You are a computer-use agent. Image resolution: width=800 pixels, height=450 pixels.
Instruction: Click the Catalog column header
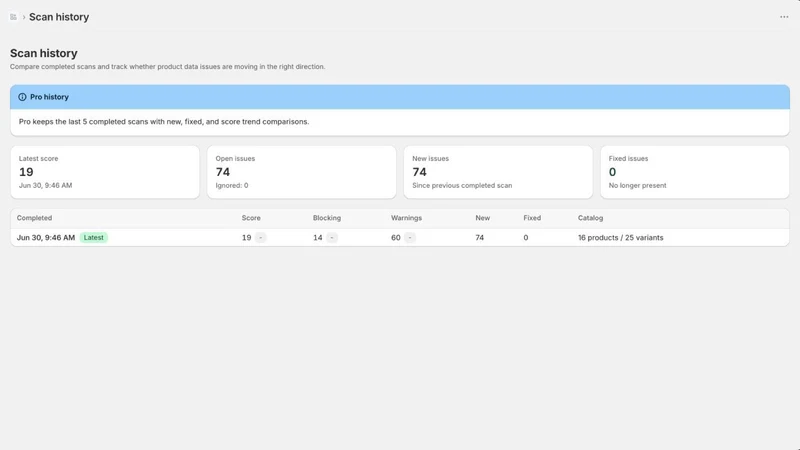click(590, 218)
